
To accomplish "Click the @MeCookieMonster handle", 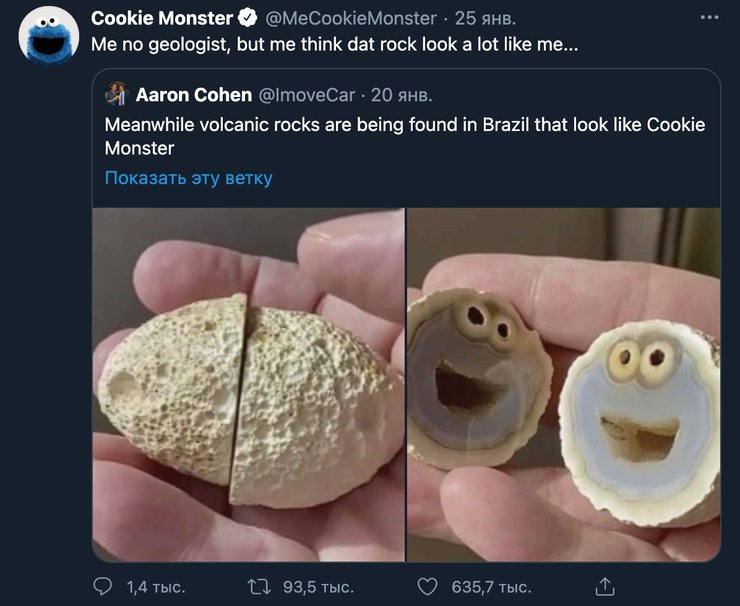I will point(351,18).
